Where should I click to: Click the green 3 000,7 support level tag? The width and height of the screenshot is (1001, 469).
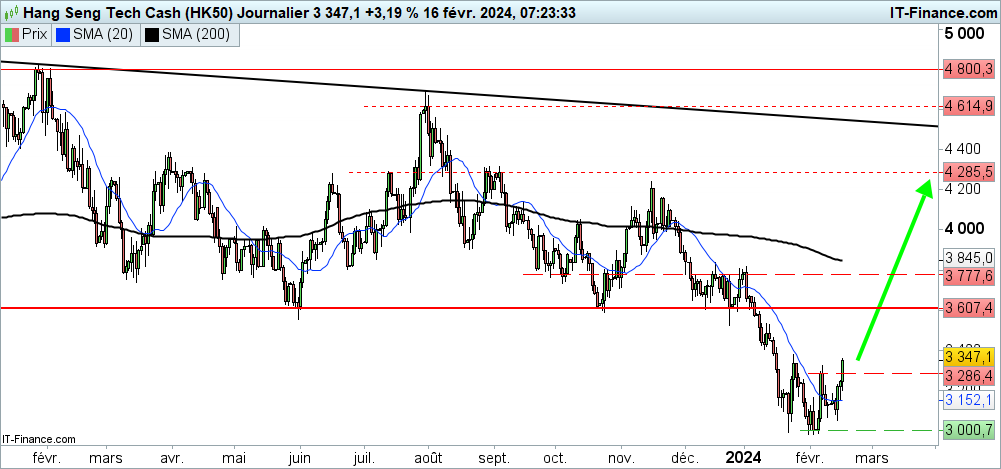coord(968,430)
